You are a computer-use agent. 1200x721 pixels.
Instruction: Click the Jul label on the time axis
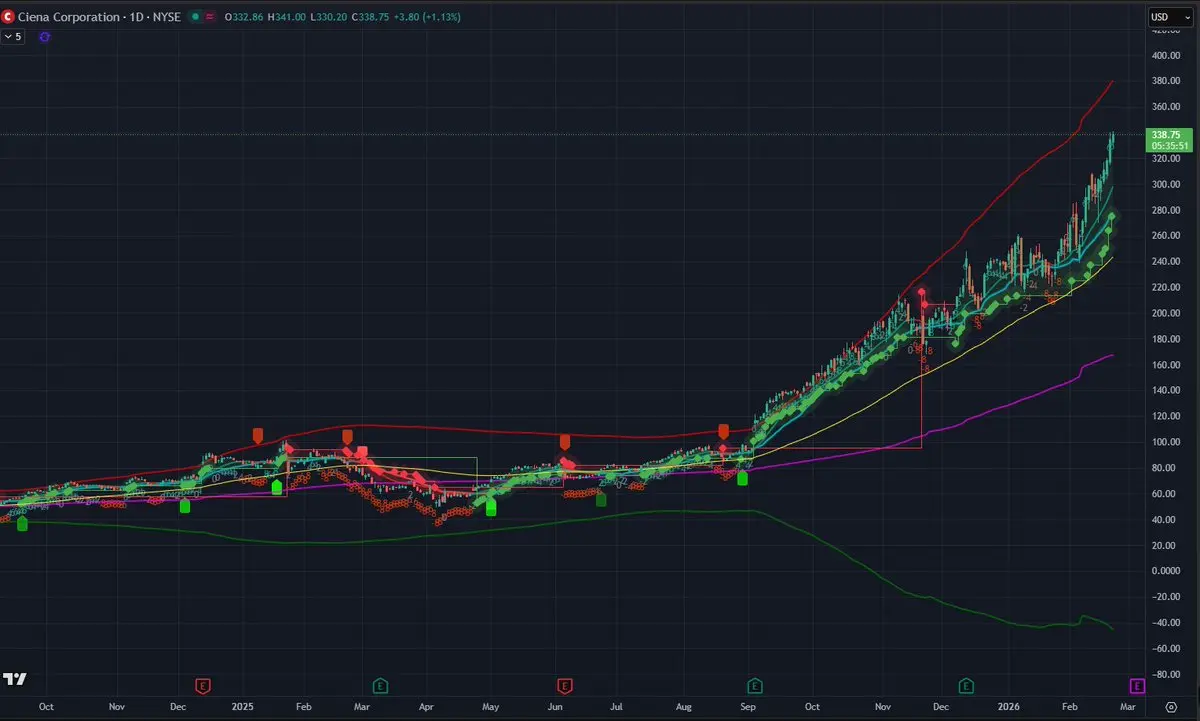[x=617, y=706]
